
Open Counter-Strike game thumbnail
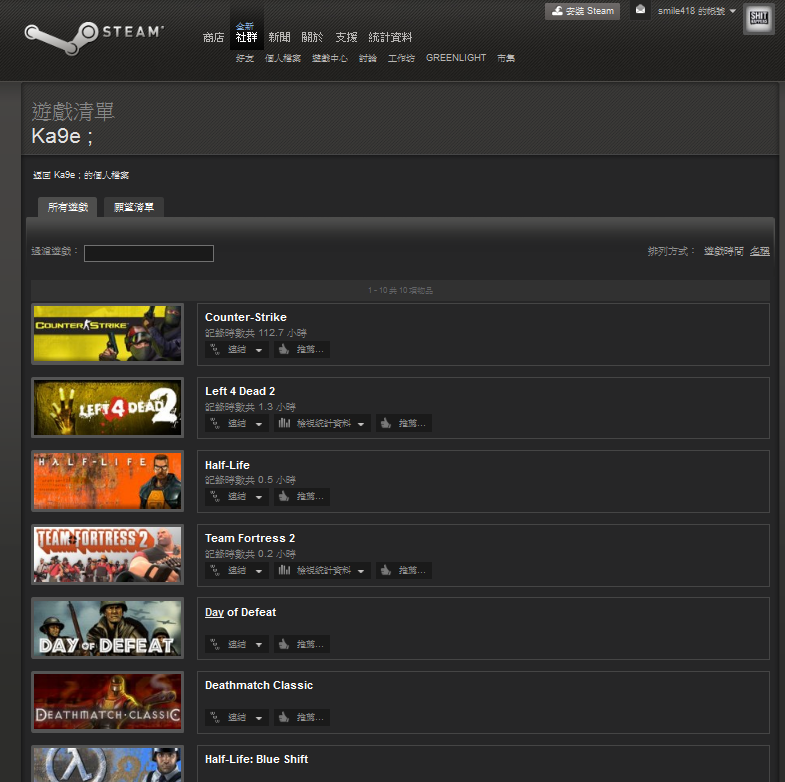[108, 334]
